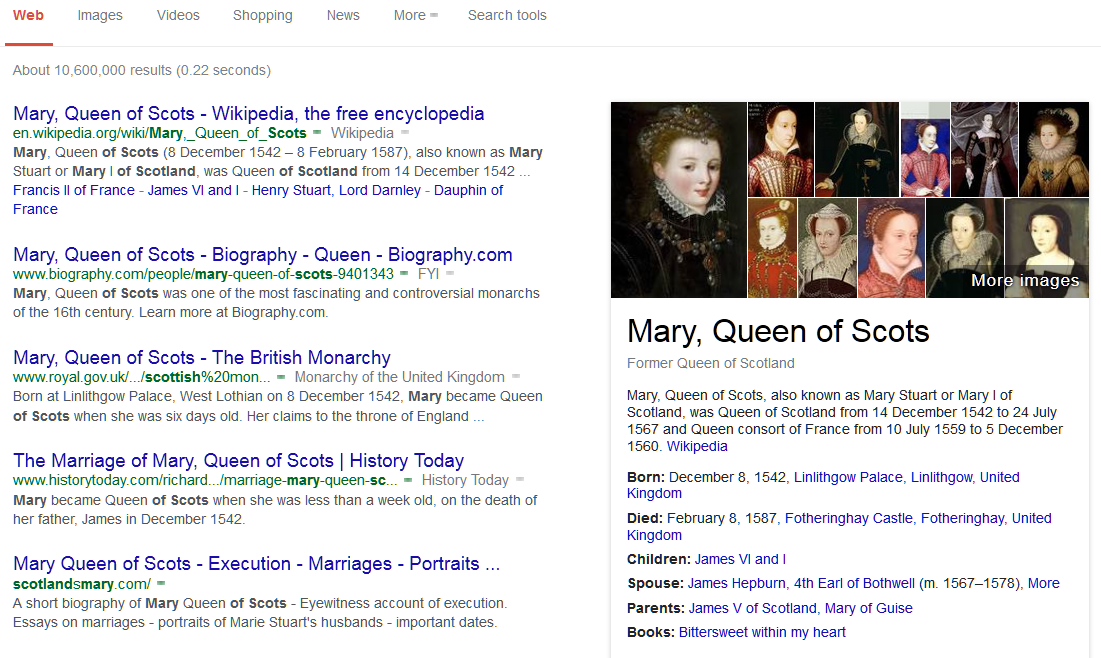Viewport: 1101px width, 658px height.
Task: Click the About 10,600,000 results count text
Action: (142, 70)
